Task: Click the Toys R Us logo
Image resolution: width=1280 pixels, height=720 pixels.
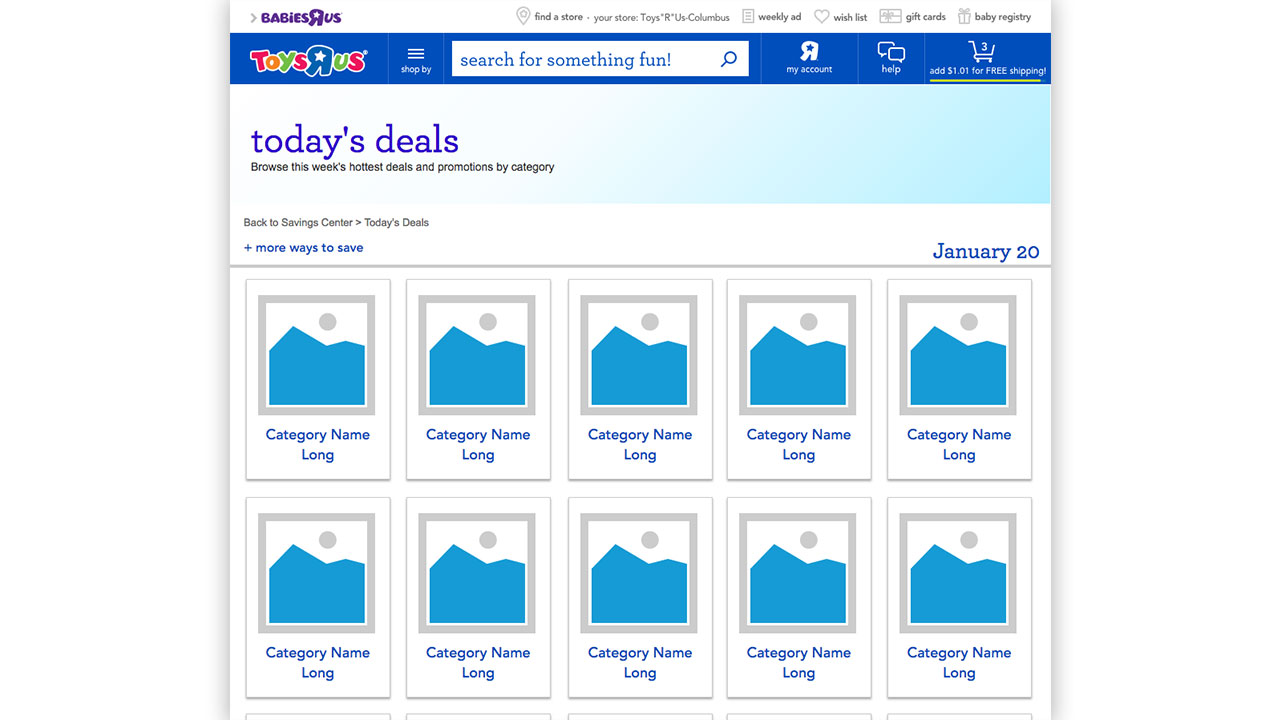Action: pos(308,60)
